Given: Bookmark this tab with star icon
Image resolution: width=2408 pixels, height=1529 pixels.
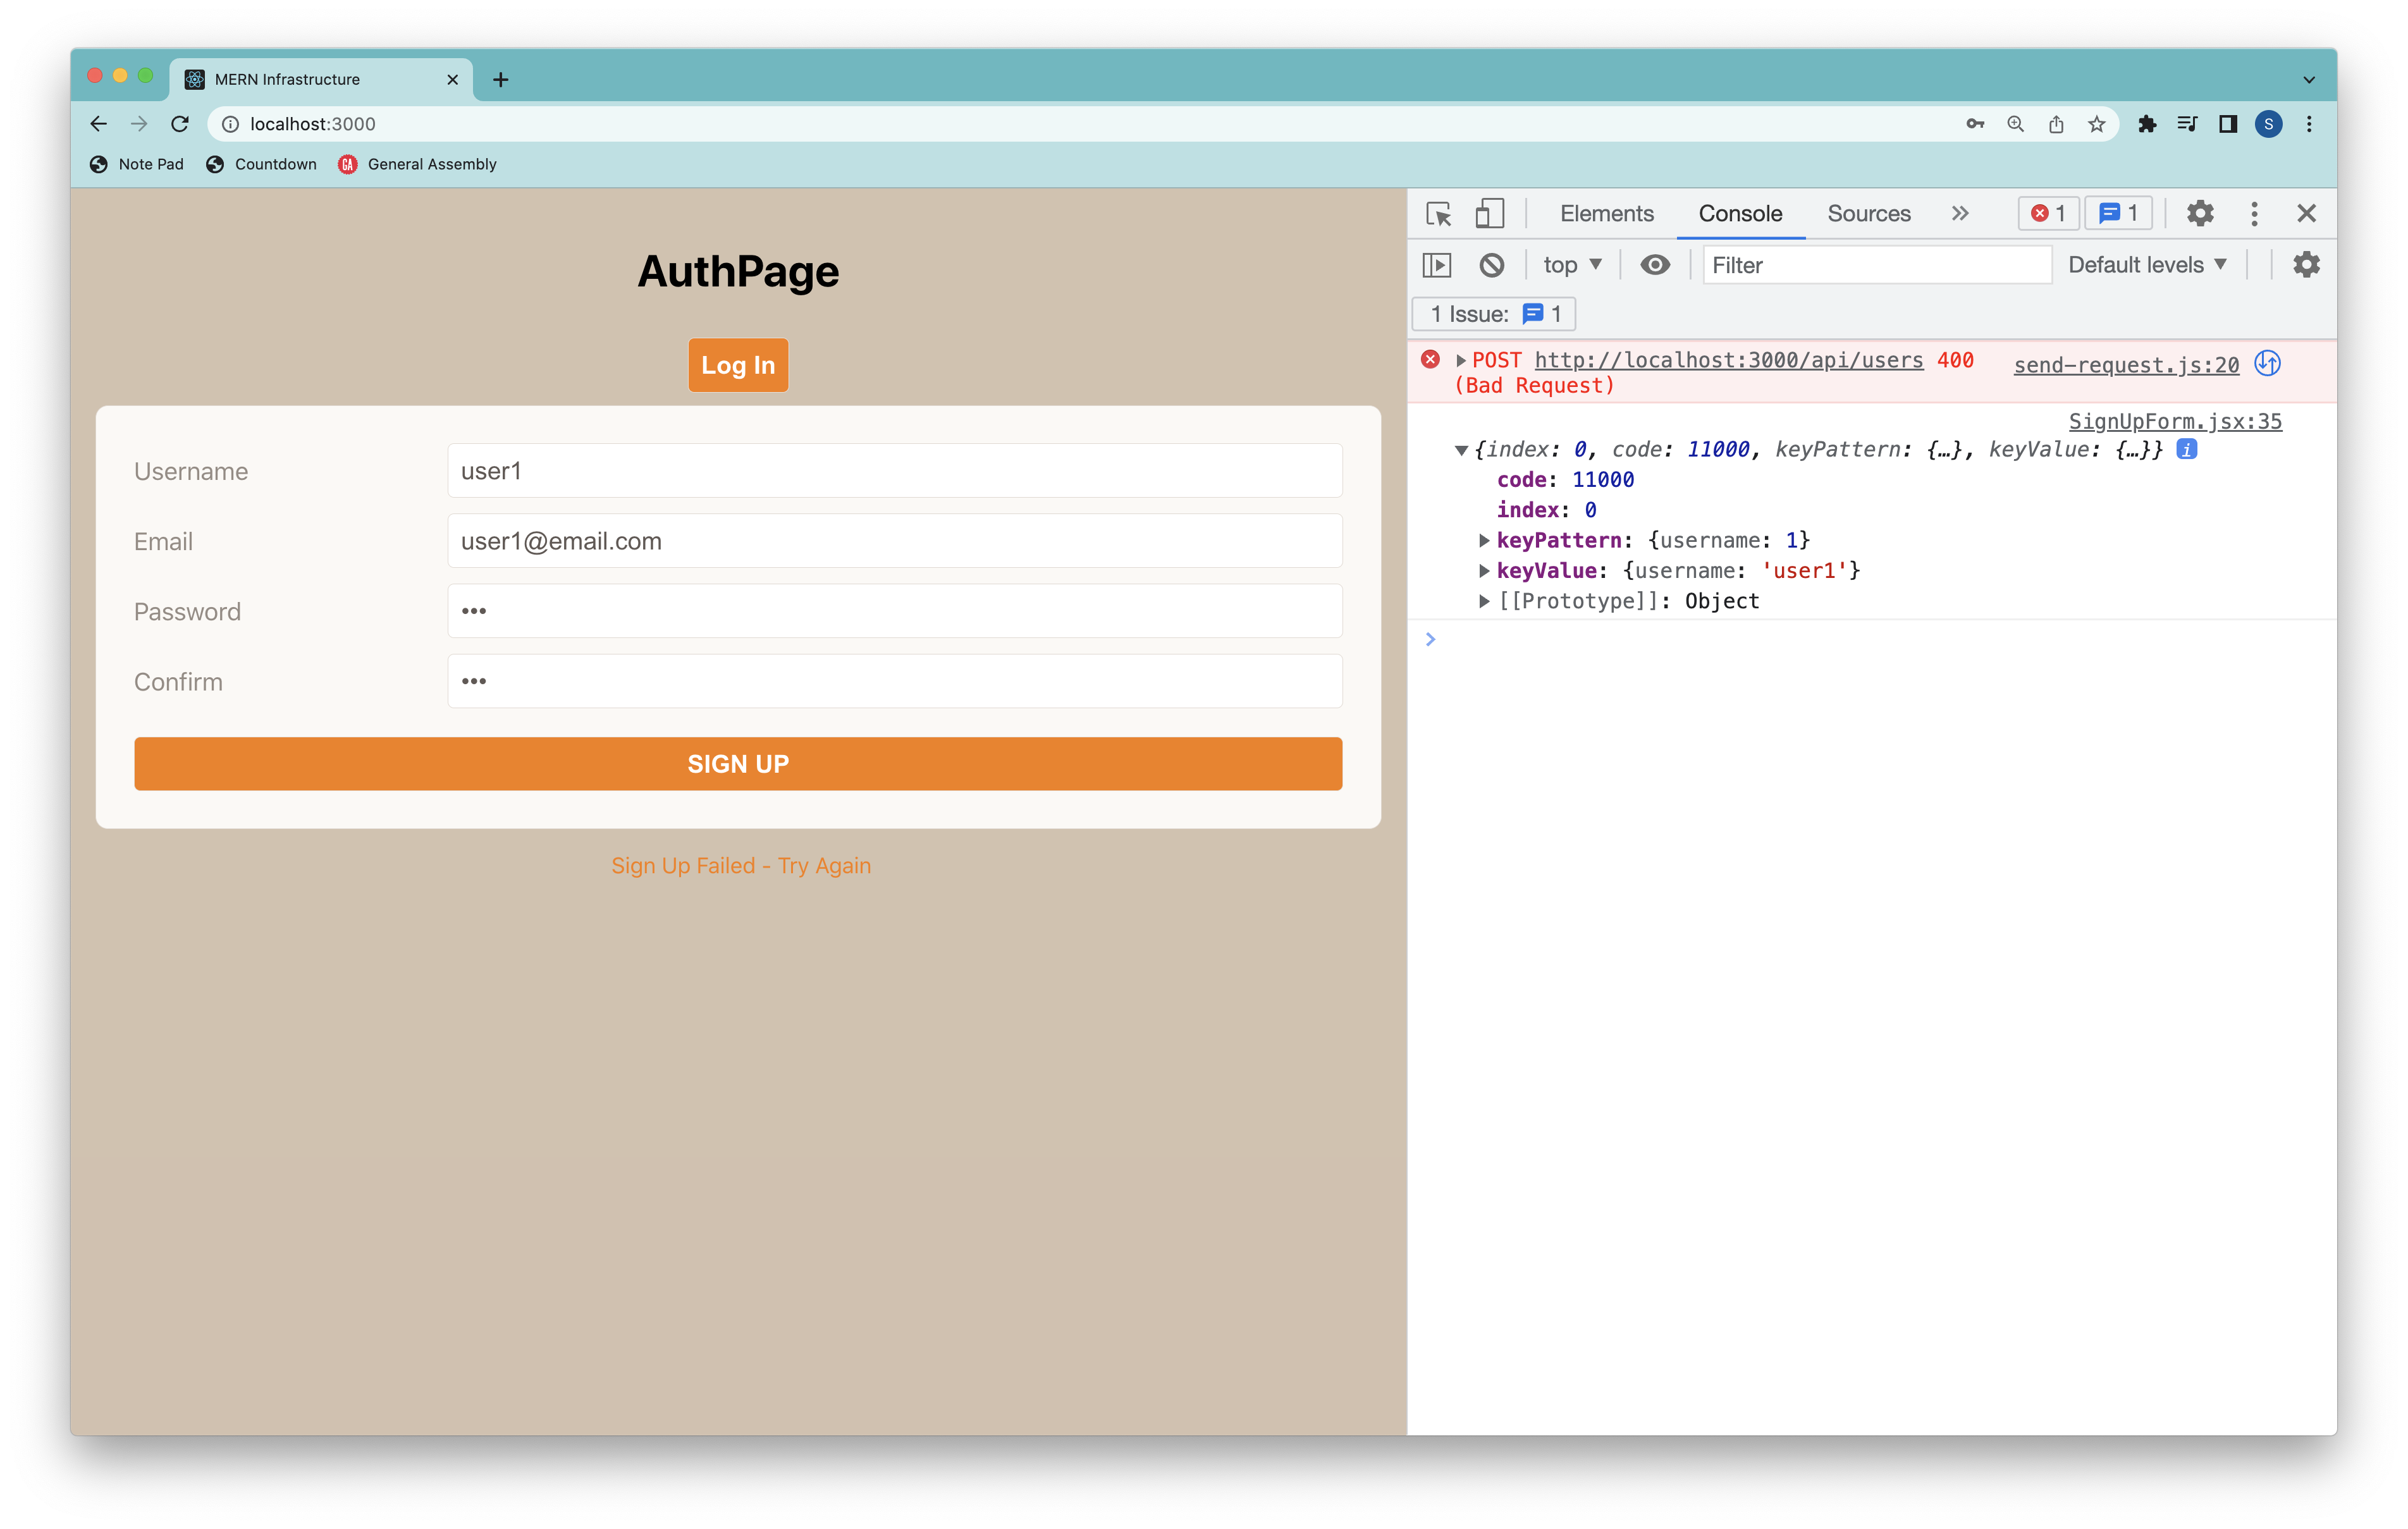Looking at the screenshot, I should 2096,124.
